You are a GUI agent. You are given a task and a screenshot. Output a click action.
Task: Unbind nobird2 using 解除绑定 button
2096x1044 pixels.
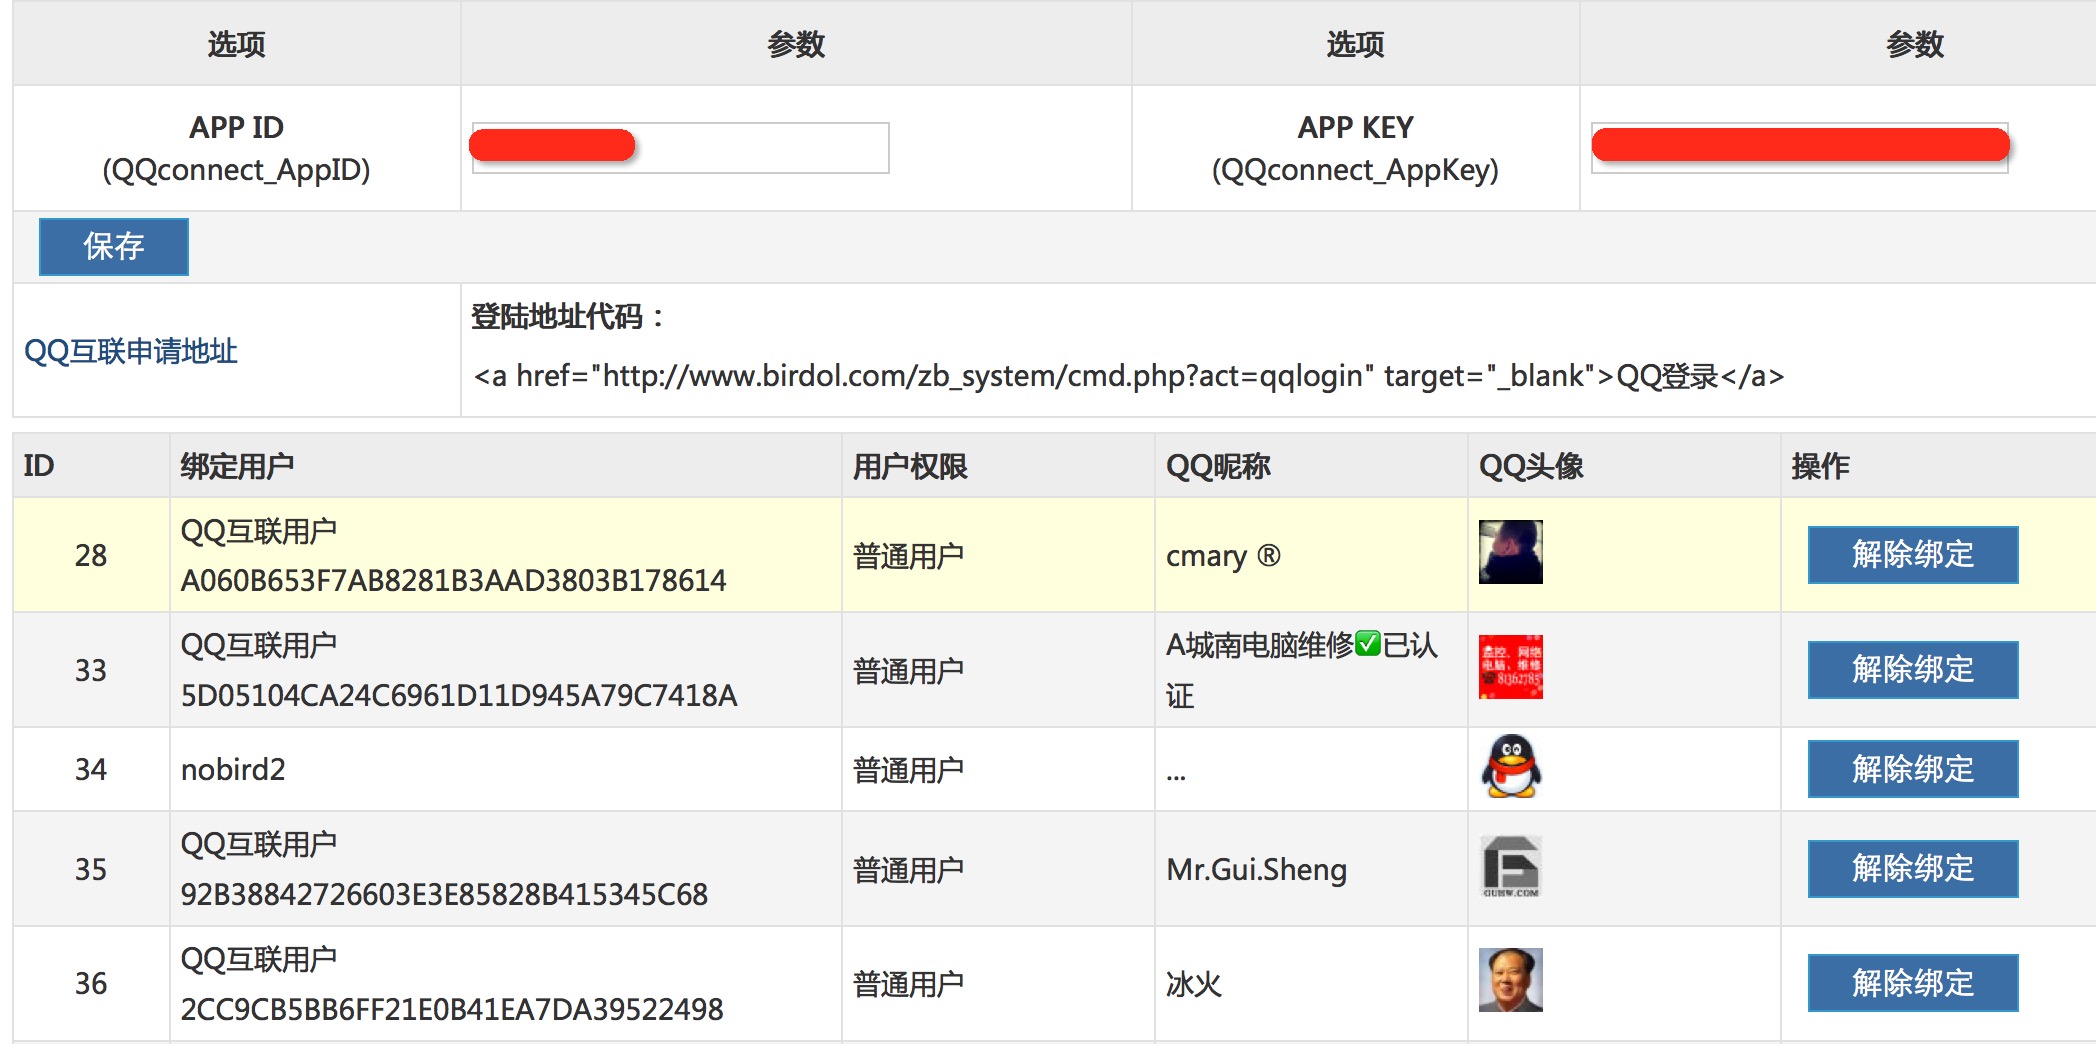click(x=1913, y=769)
